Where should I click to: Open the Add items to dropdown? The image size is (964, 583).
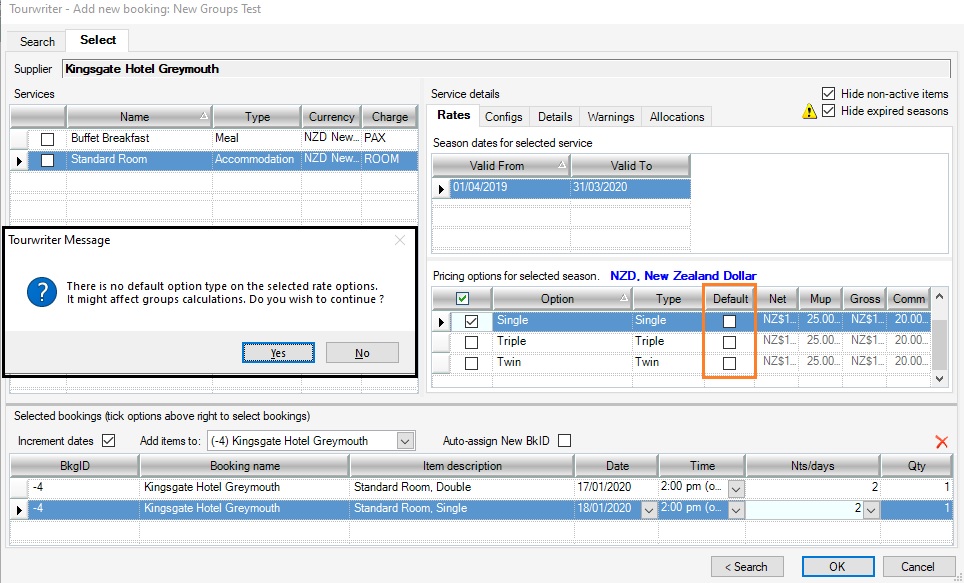tap(404, 441)
